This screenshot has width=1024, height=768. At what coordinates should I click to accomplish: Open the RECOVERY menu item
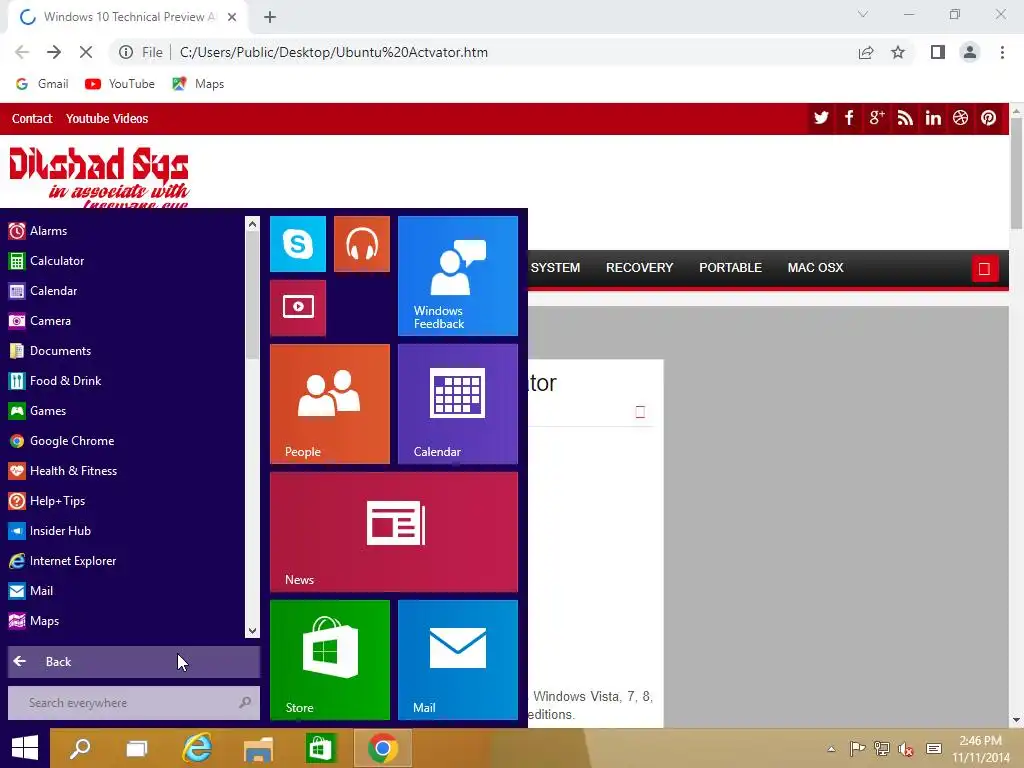[639, 268]
